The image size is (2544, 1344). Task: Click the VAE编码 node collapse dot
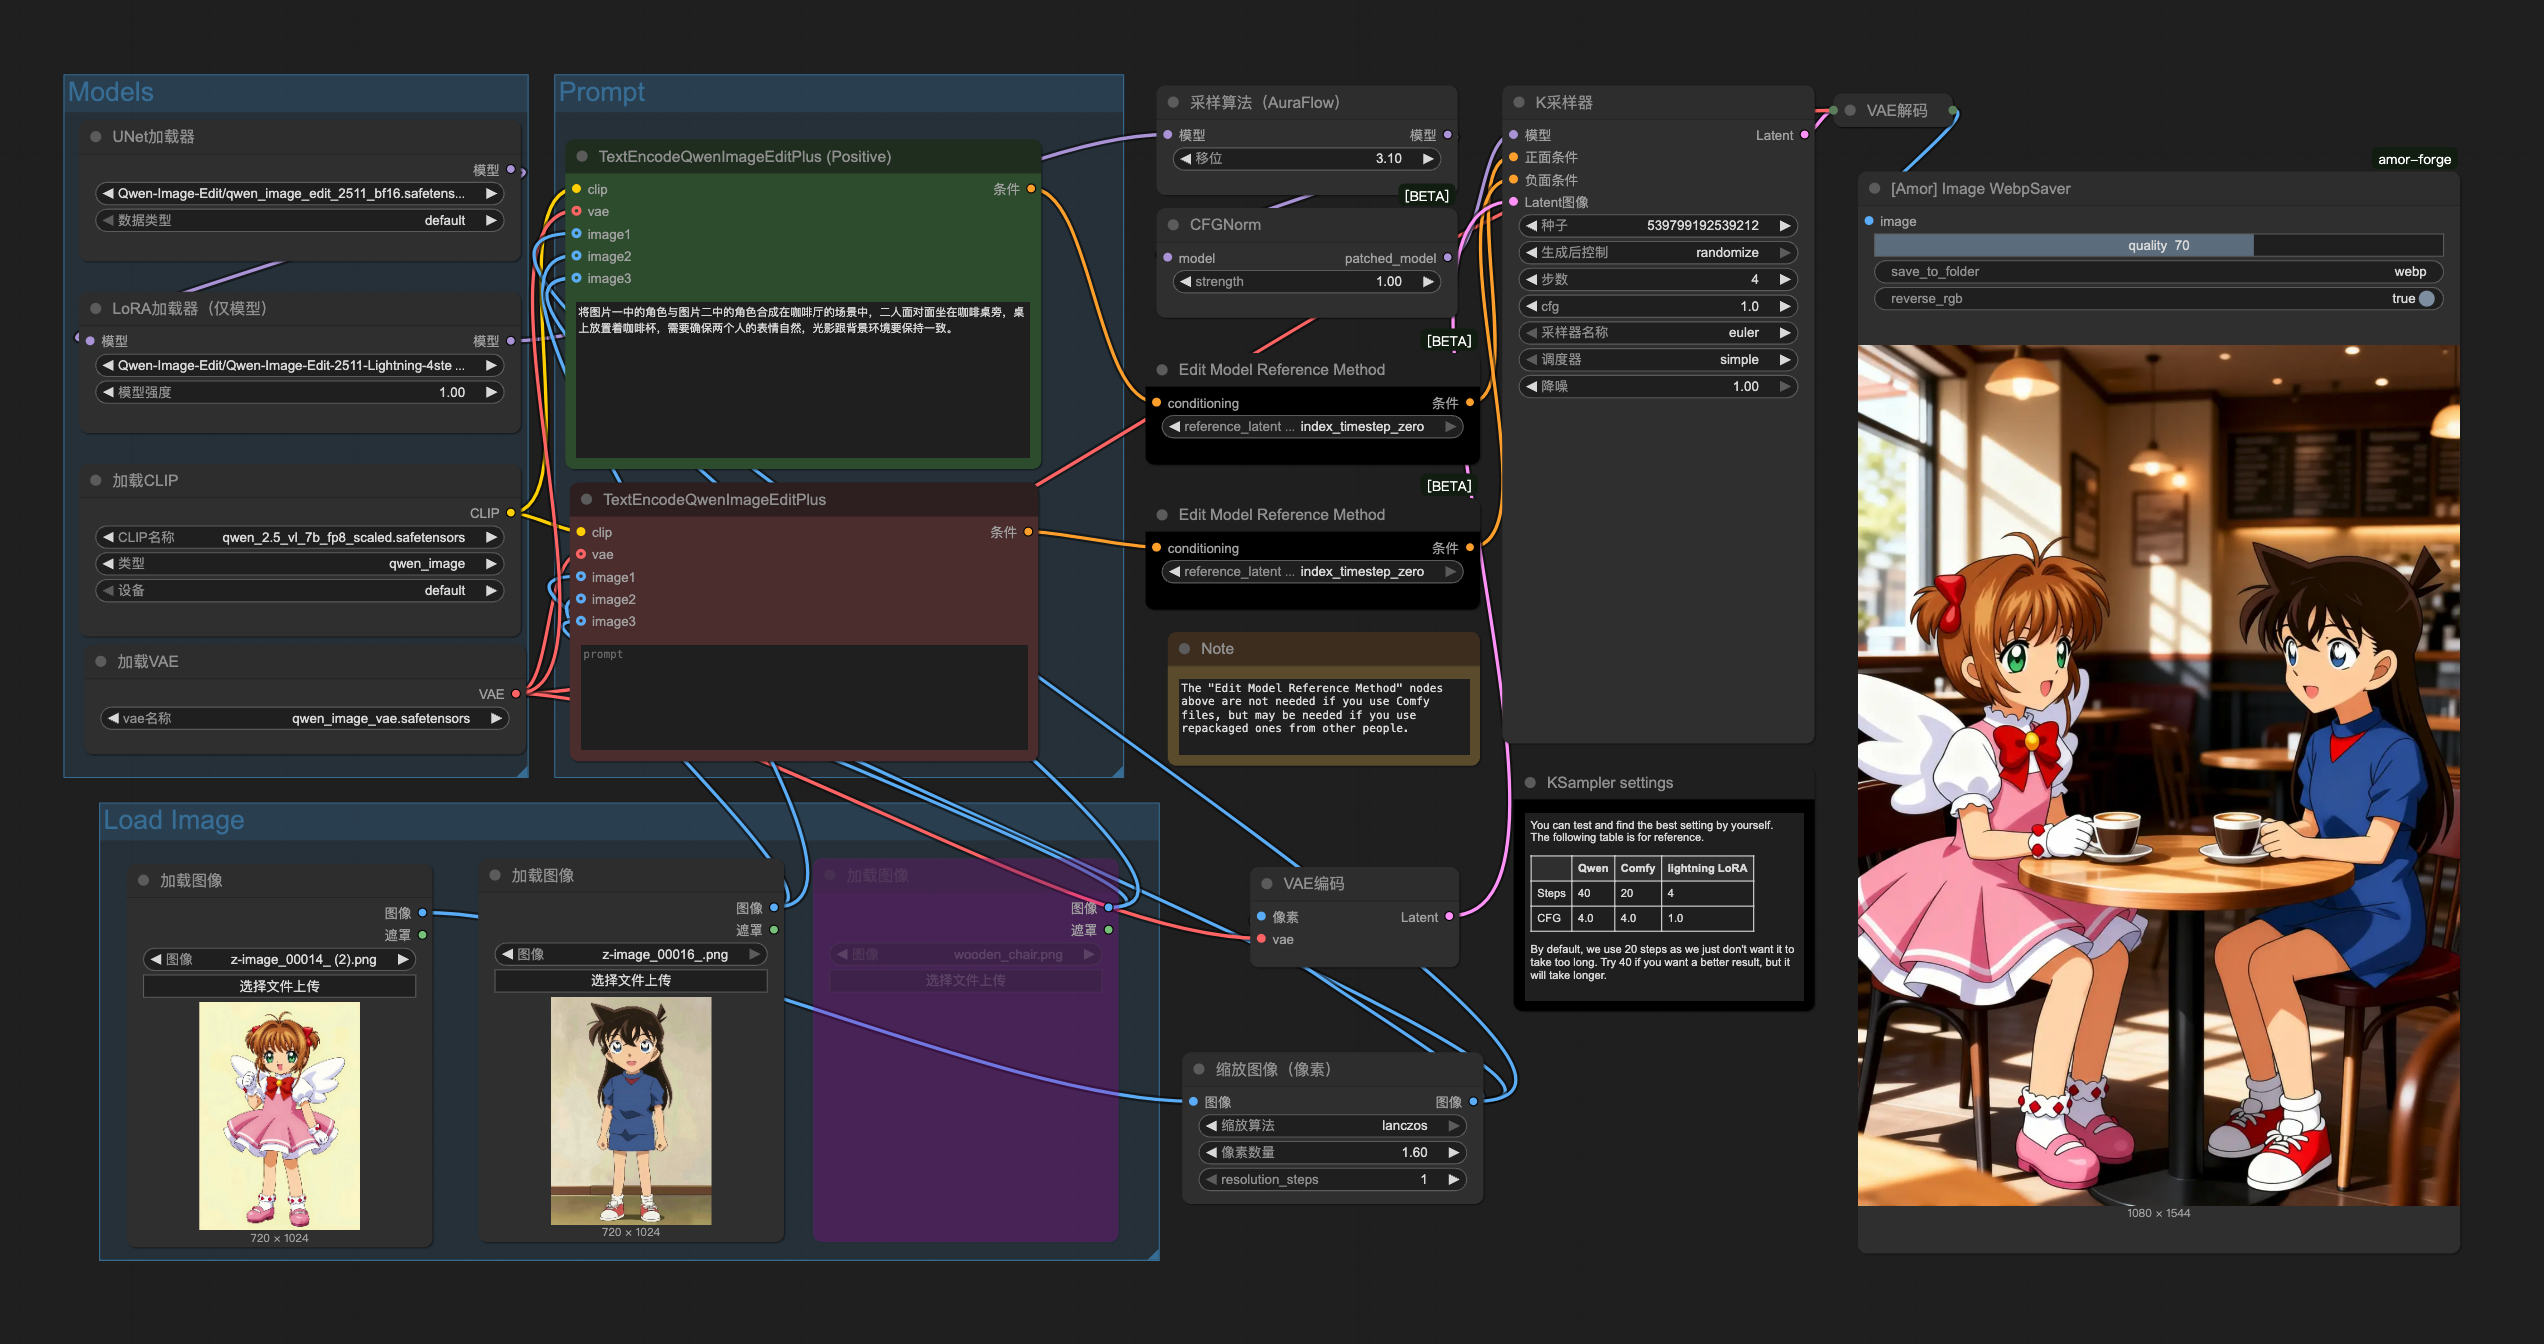(1267, 884)
